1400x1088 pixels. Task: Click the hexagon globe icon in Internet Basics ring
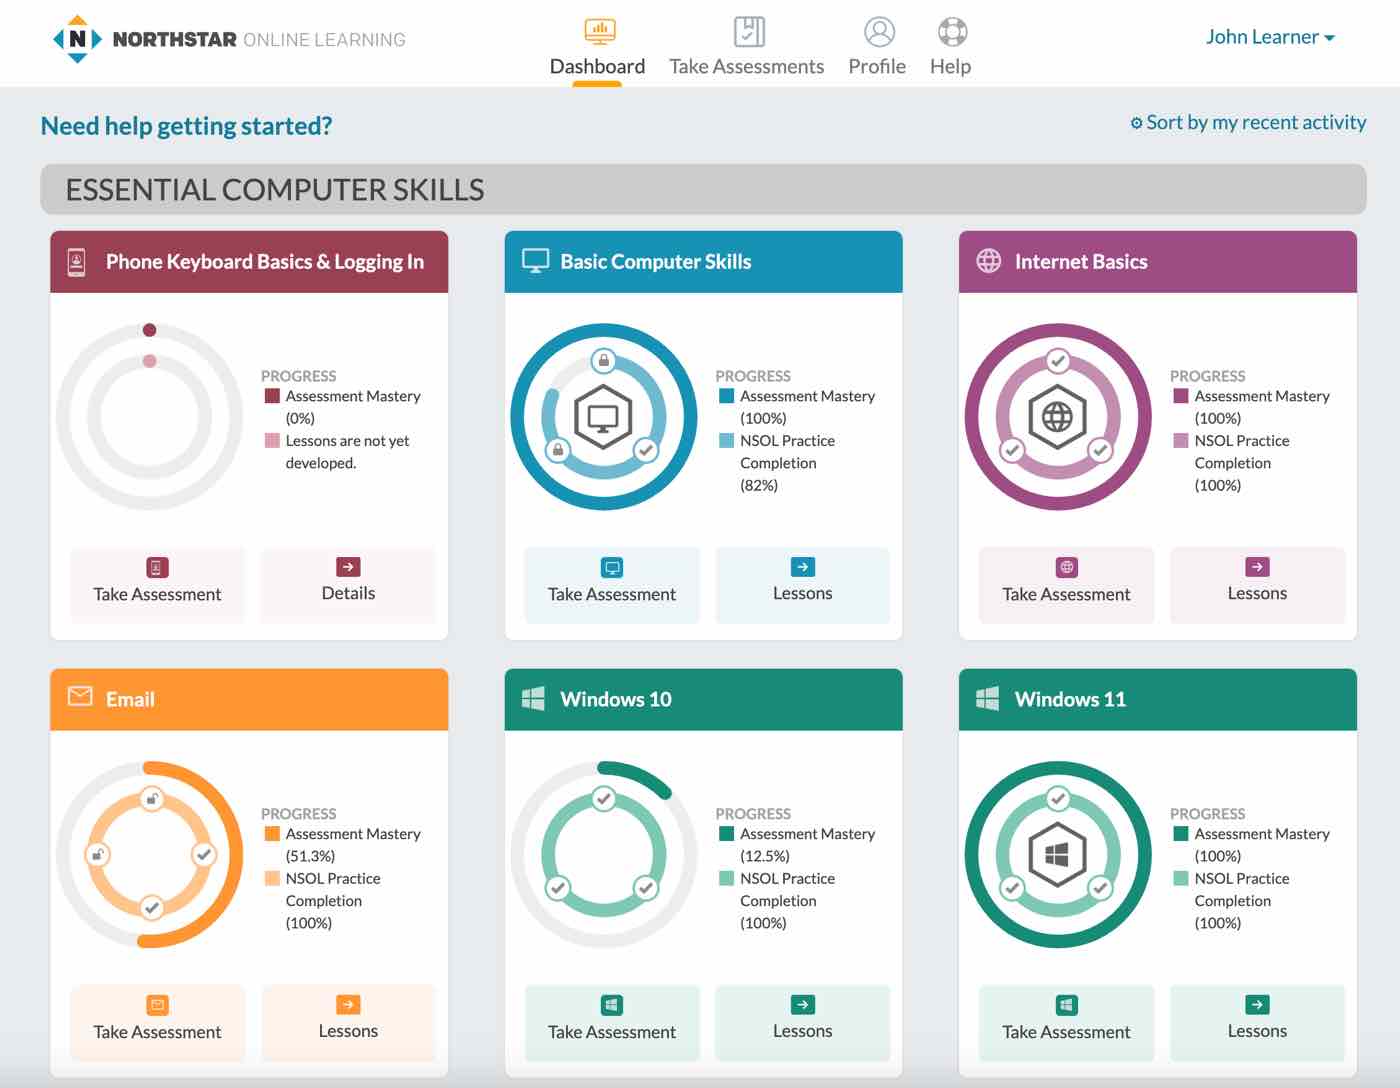pyautogui.click(x=1057, y=416)
